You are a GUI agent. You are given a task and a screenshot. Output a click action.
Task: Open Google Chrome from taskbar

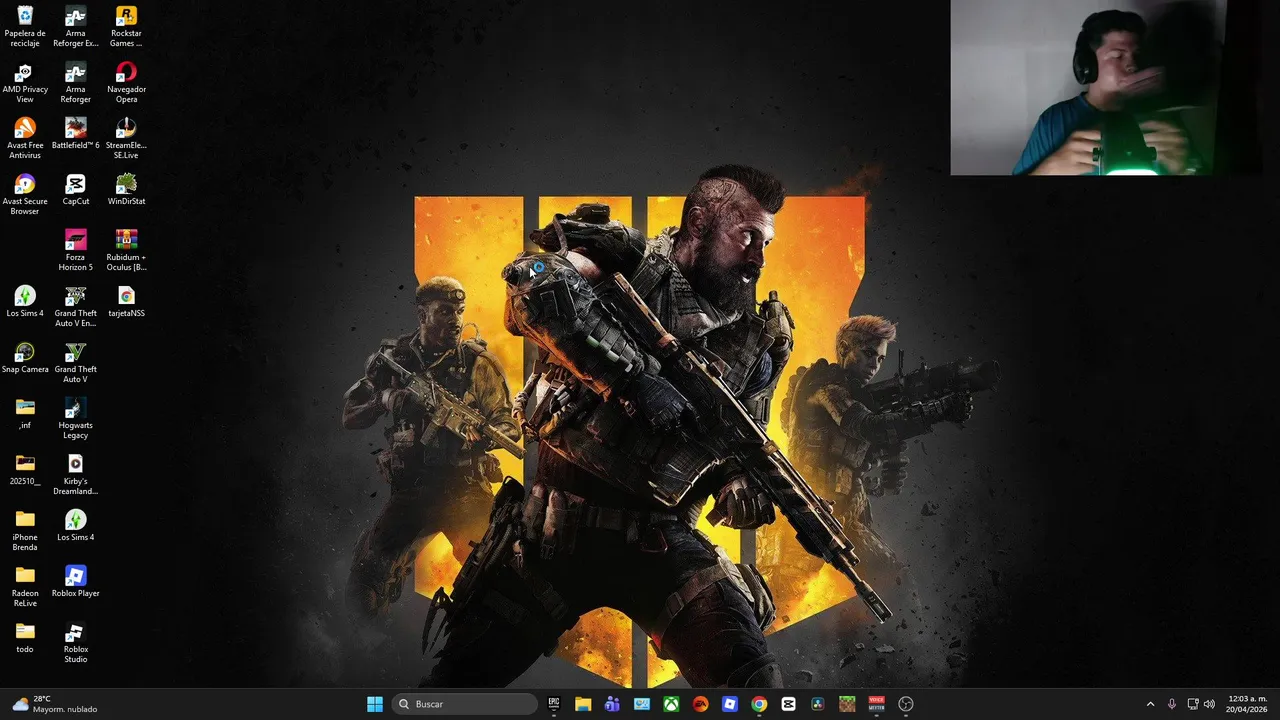[x=759, y=704]
